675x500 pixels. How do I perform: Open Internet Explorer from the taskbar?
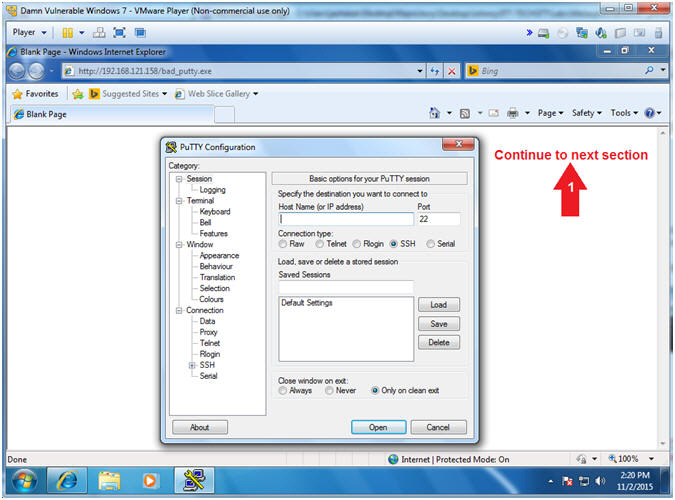tap(67, 481)
